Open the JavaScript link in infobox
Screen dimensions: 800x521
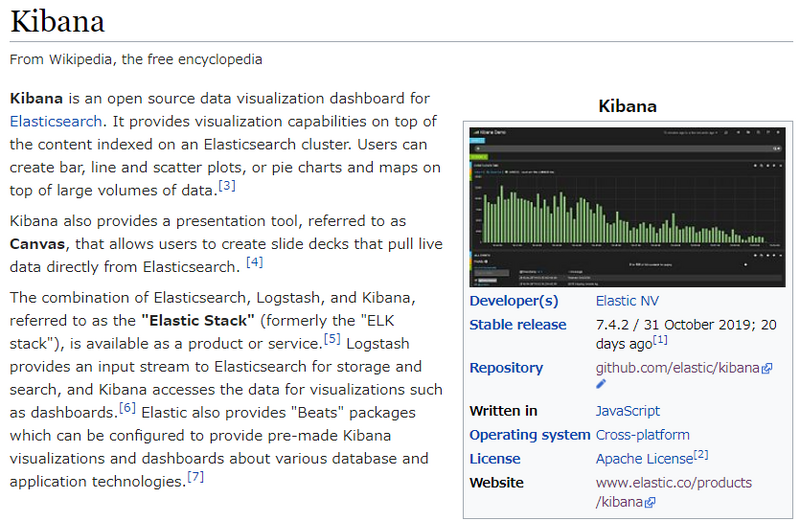pyautogui.click(x=627, y=411)
